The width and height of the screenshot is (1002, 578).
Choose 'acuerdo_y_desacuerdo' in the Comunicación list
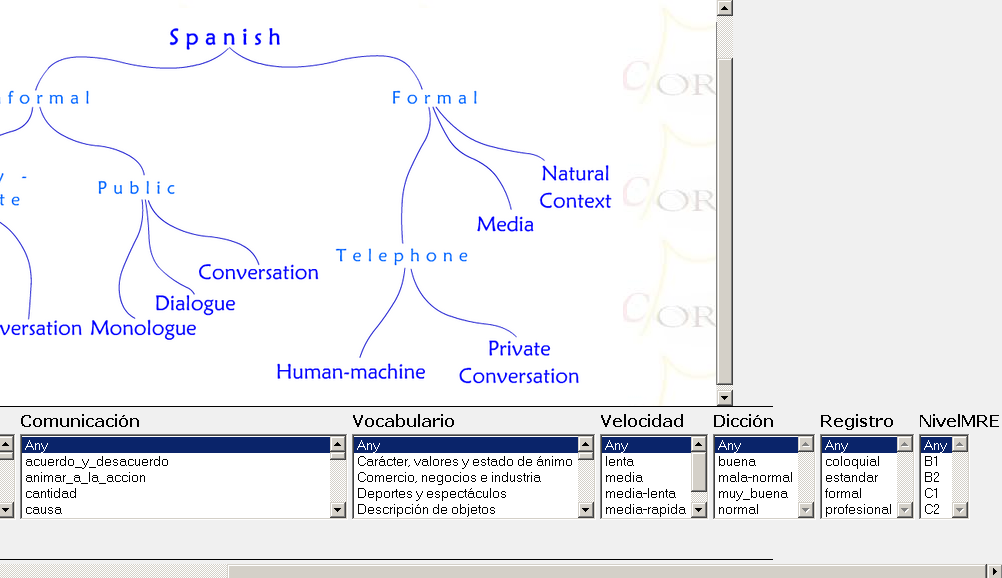(97, 462)
